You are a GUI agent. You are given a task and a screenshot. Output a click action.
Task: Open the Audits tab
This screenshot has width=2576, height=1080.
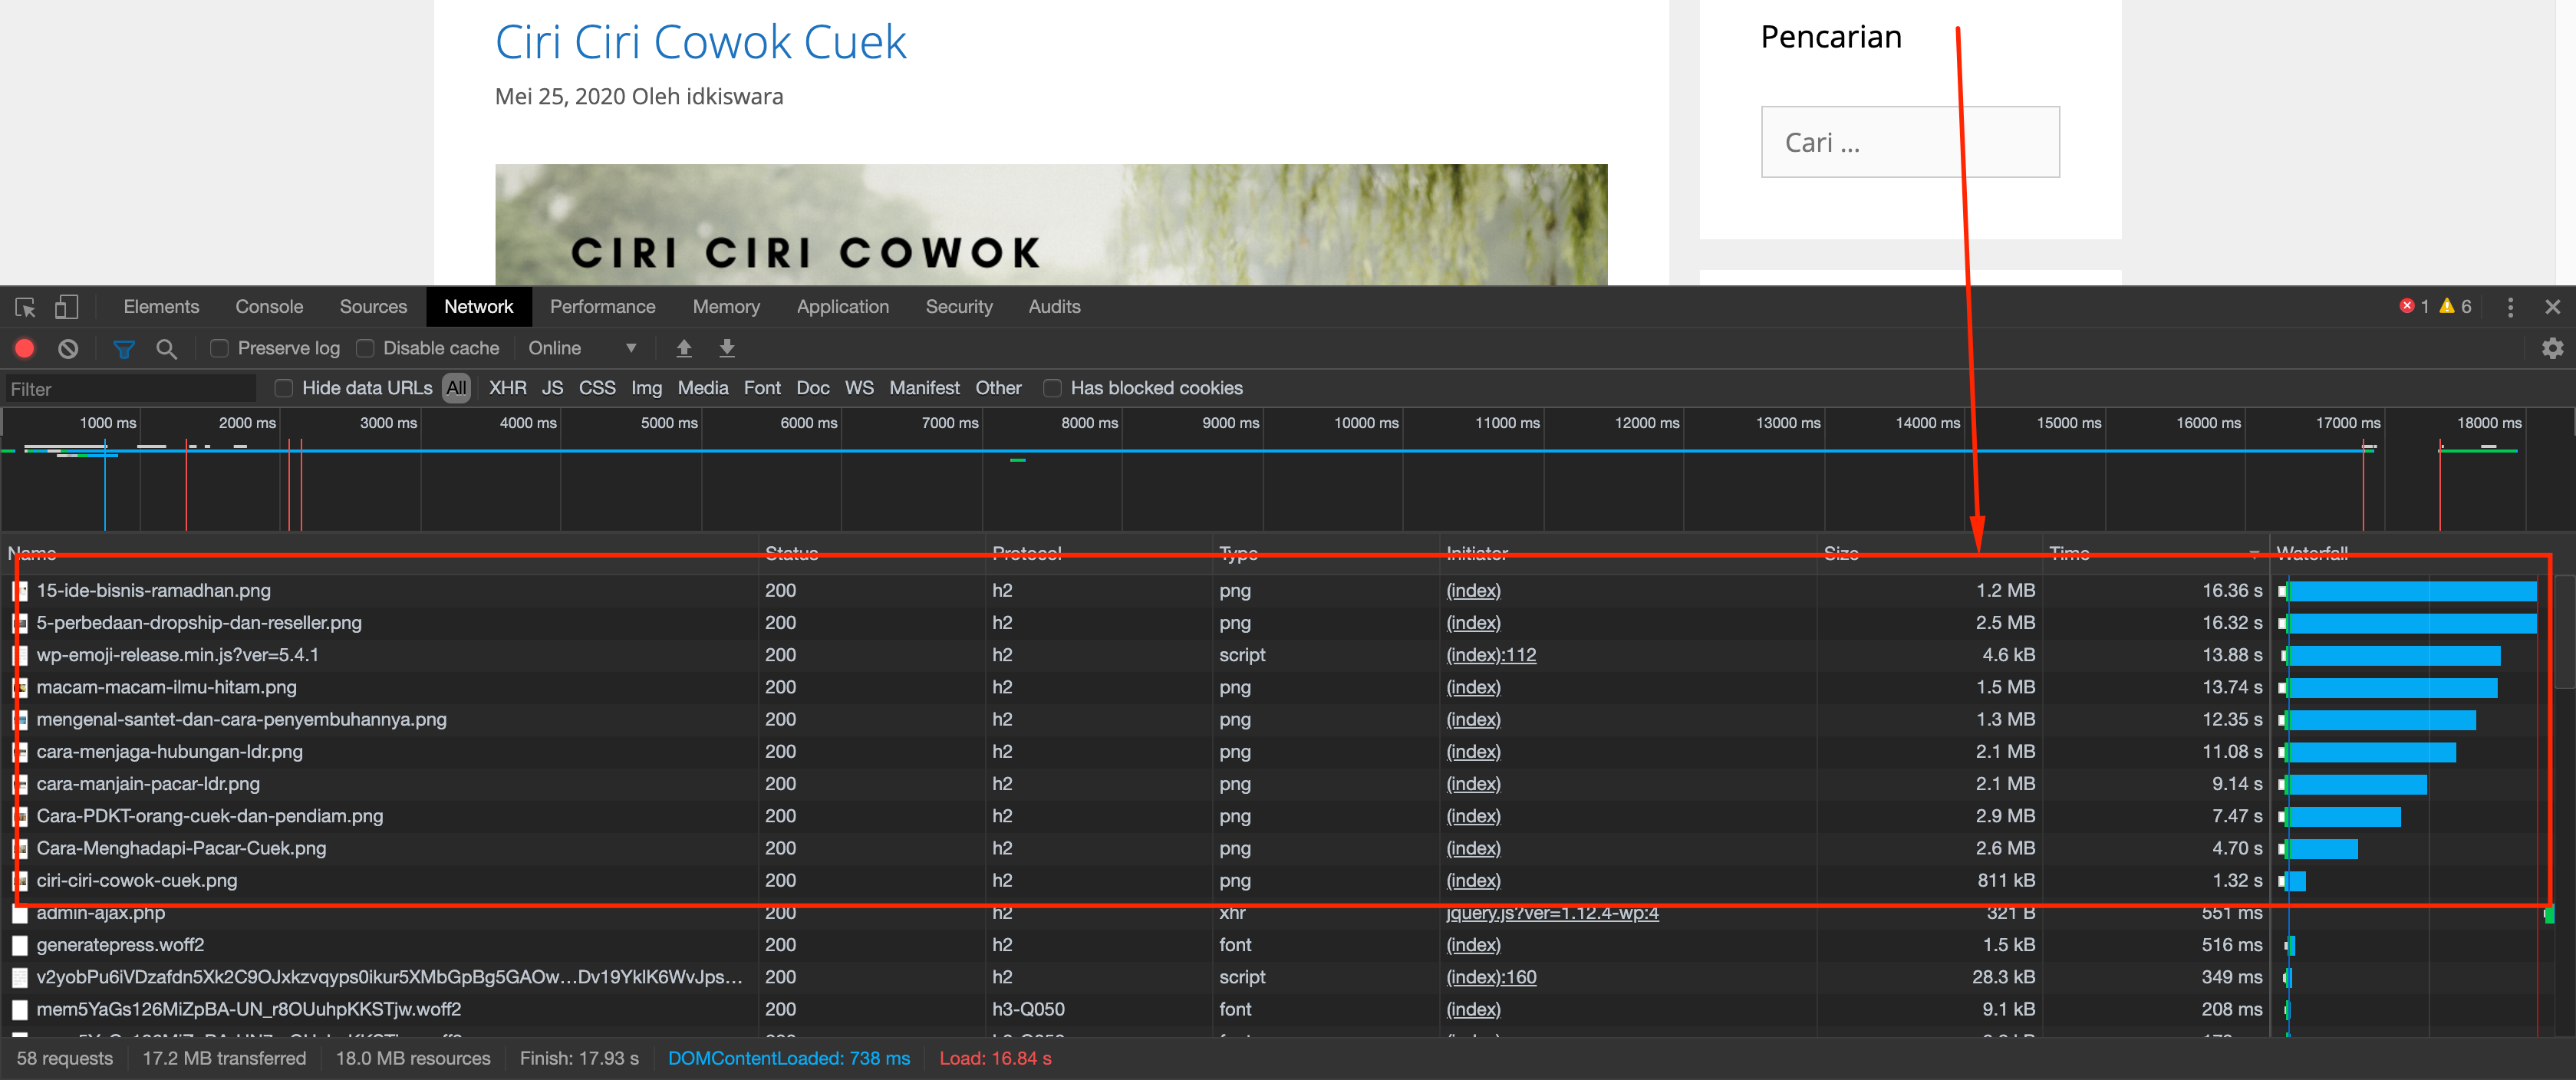(x=1054, y=307)
